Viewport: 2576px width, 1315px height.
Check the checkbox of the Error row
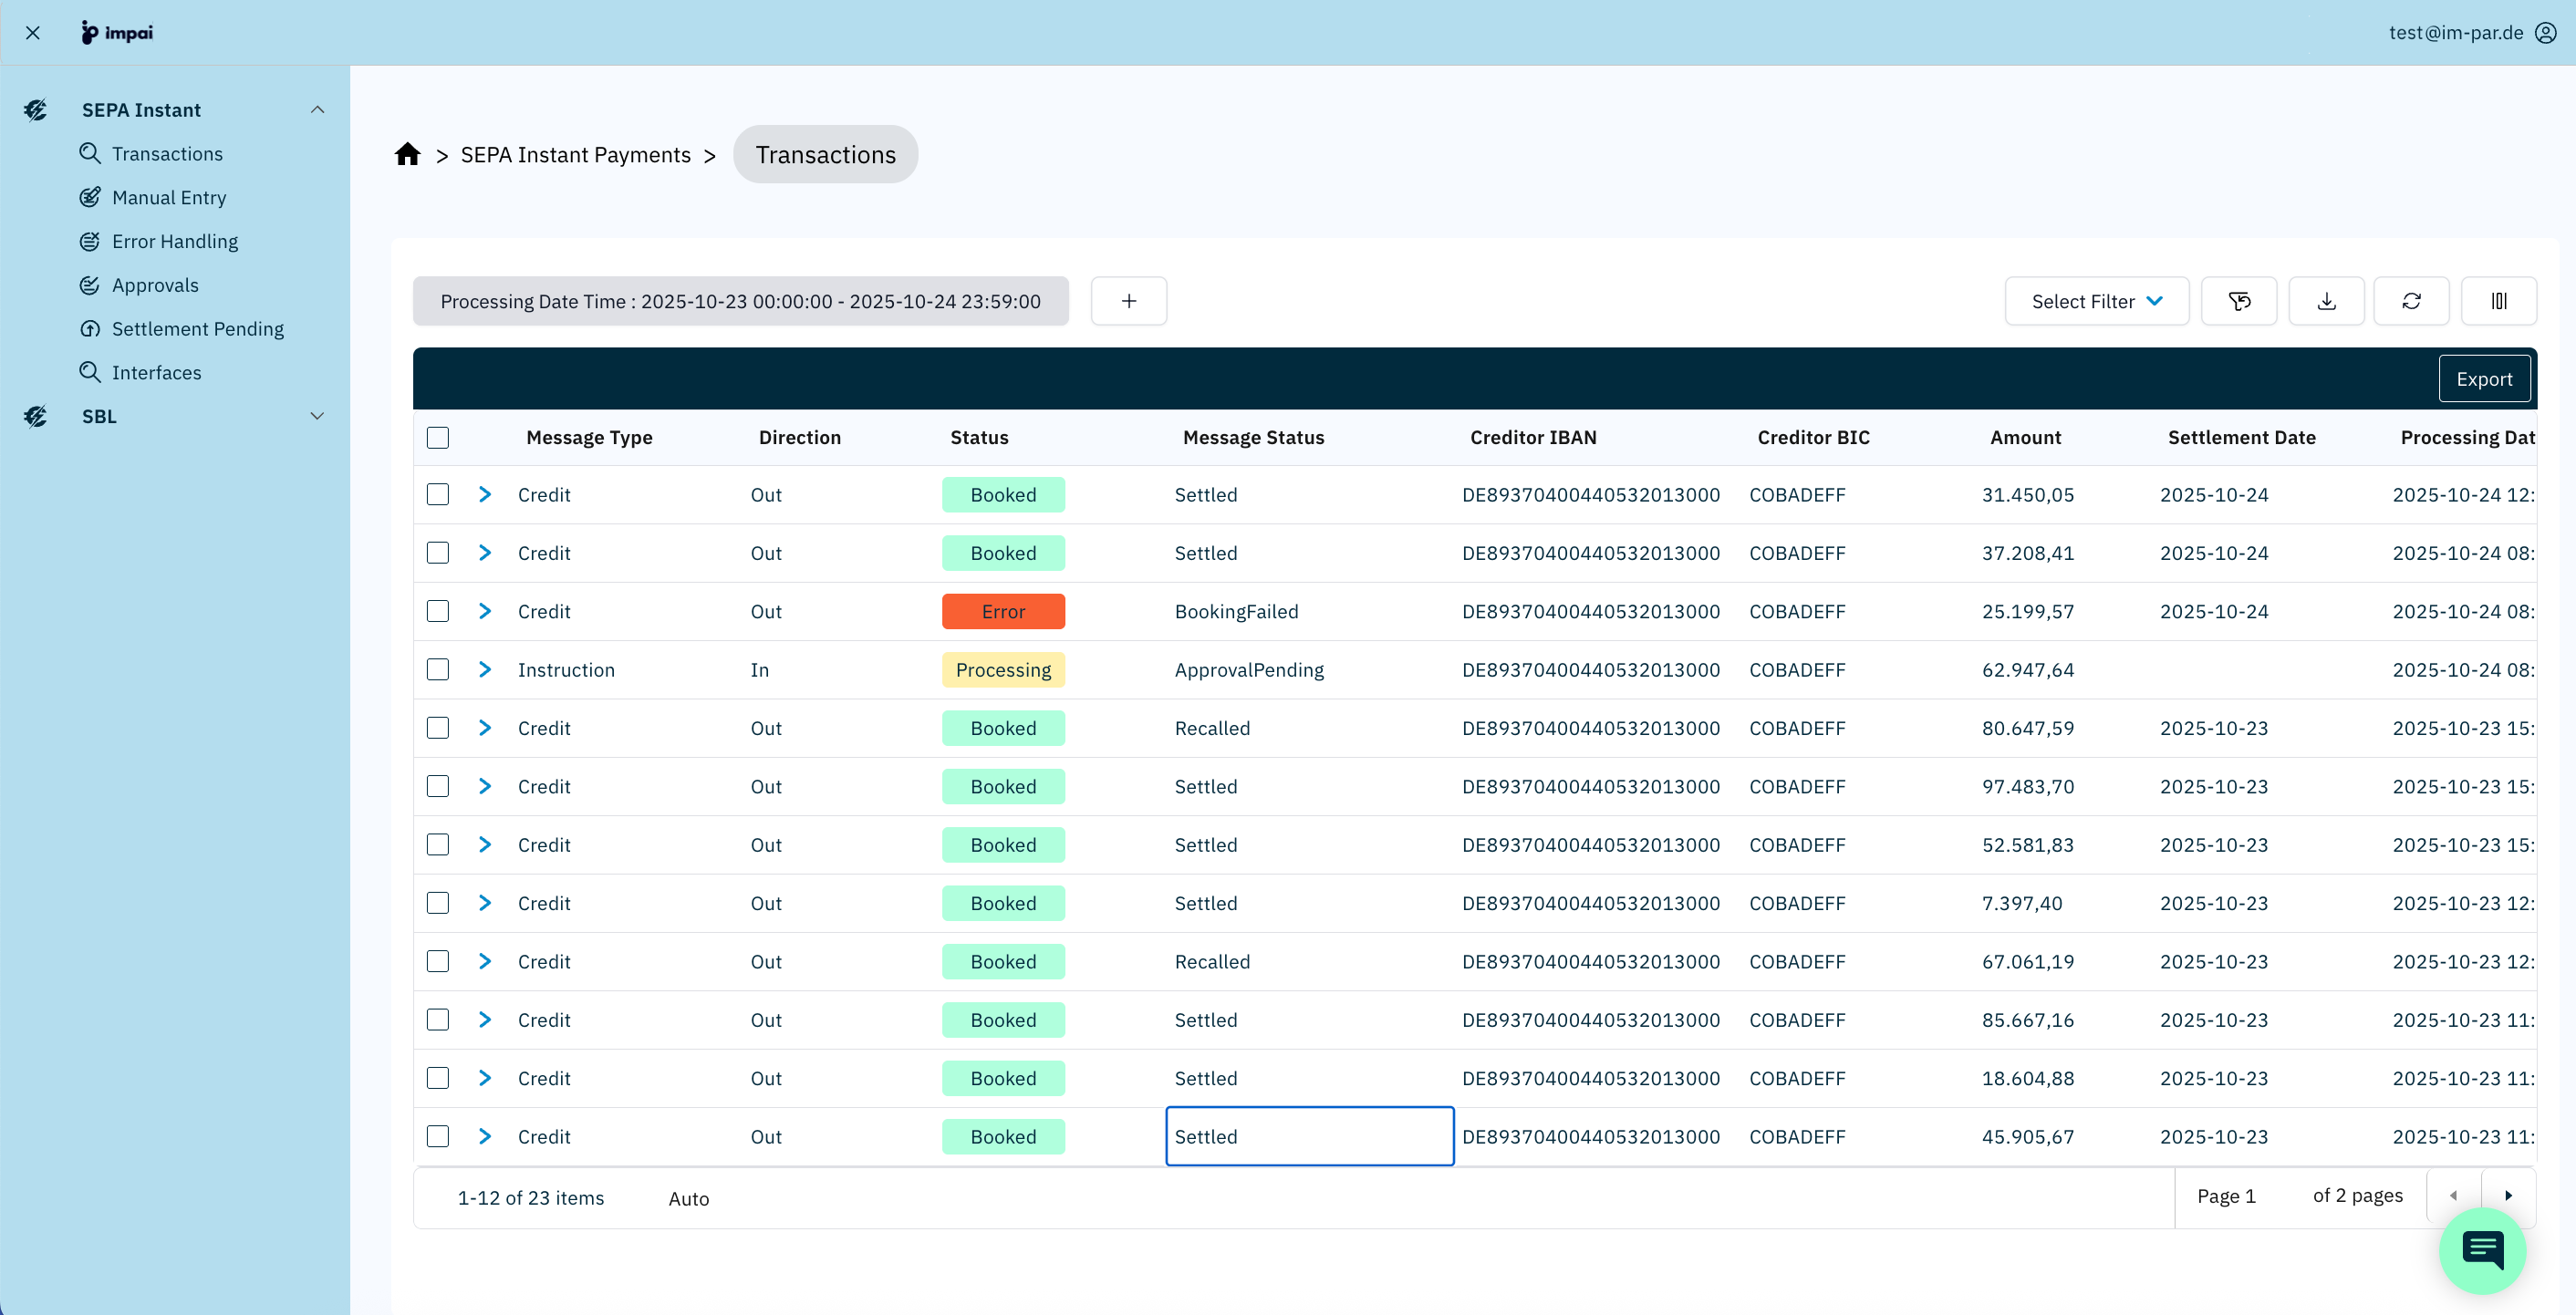pyautogui.click(x=437, y=611)
